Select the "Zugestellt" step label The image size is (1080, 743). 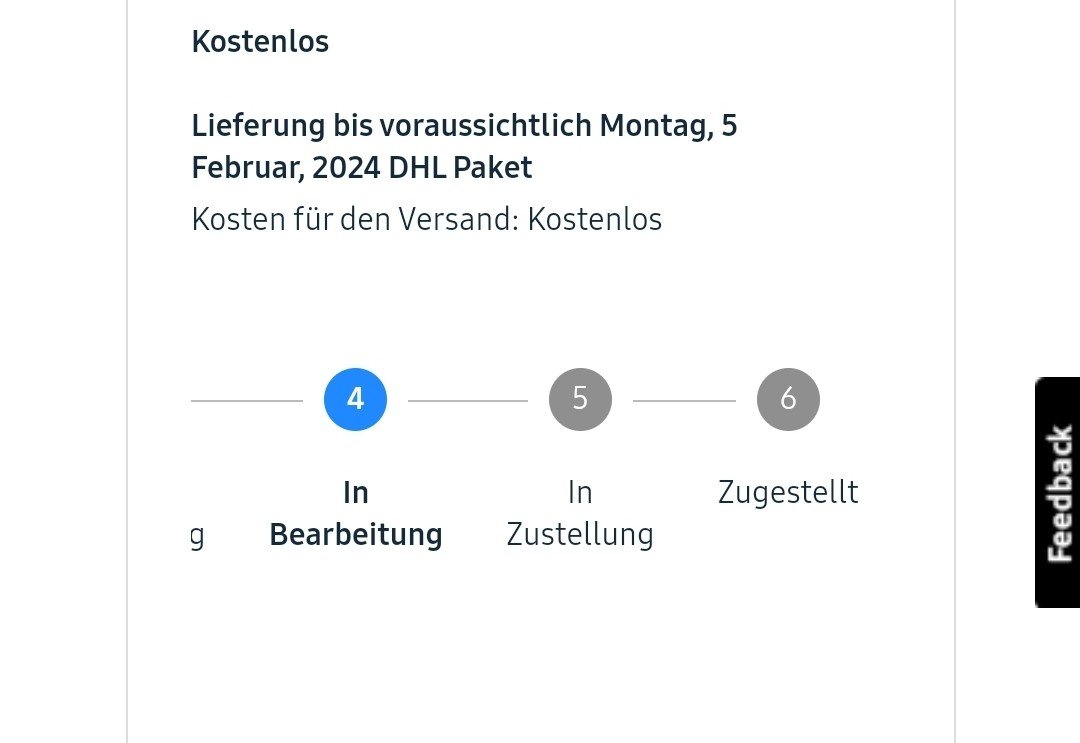[788, 493]
